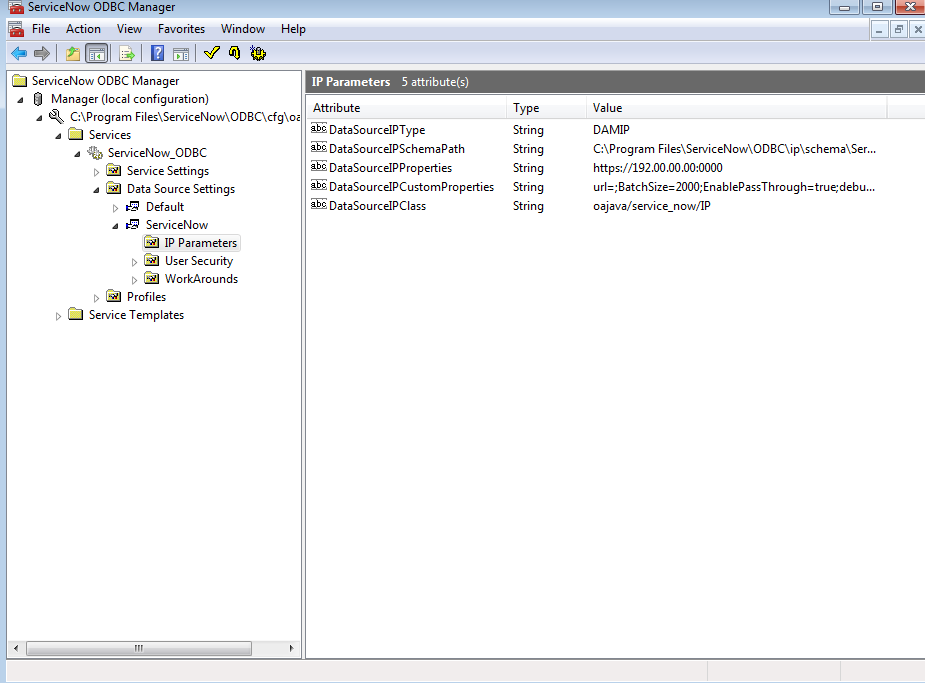925x683 pixels.
Task: Click the tree pane scroll right arrow
Action: (291, 648)
